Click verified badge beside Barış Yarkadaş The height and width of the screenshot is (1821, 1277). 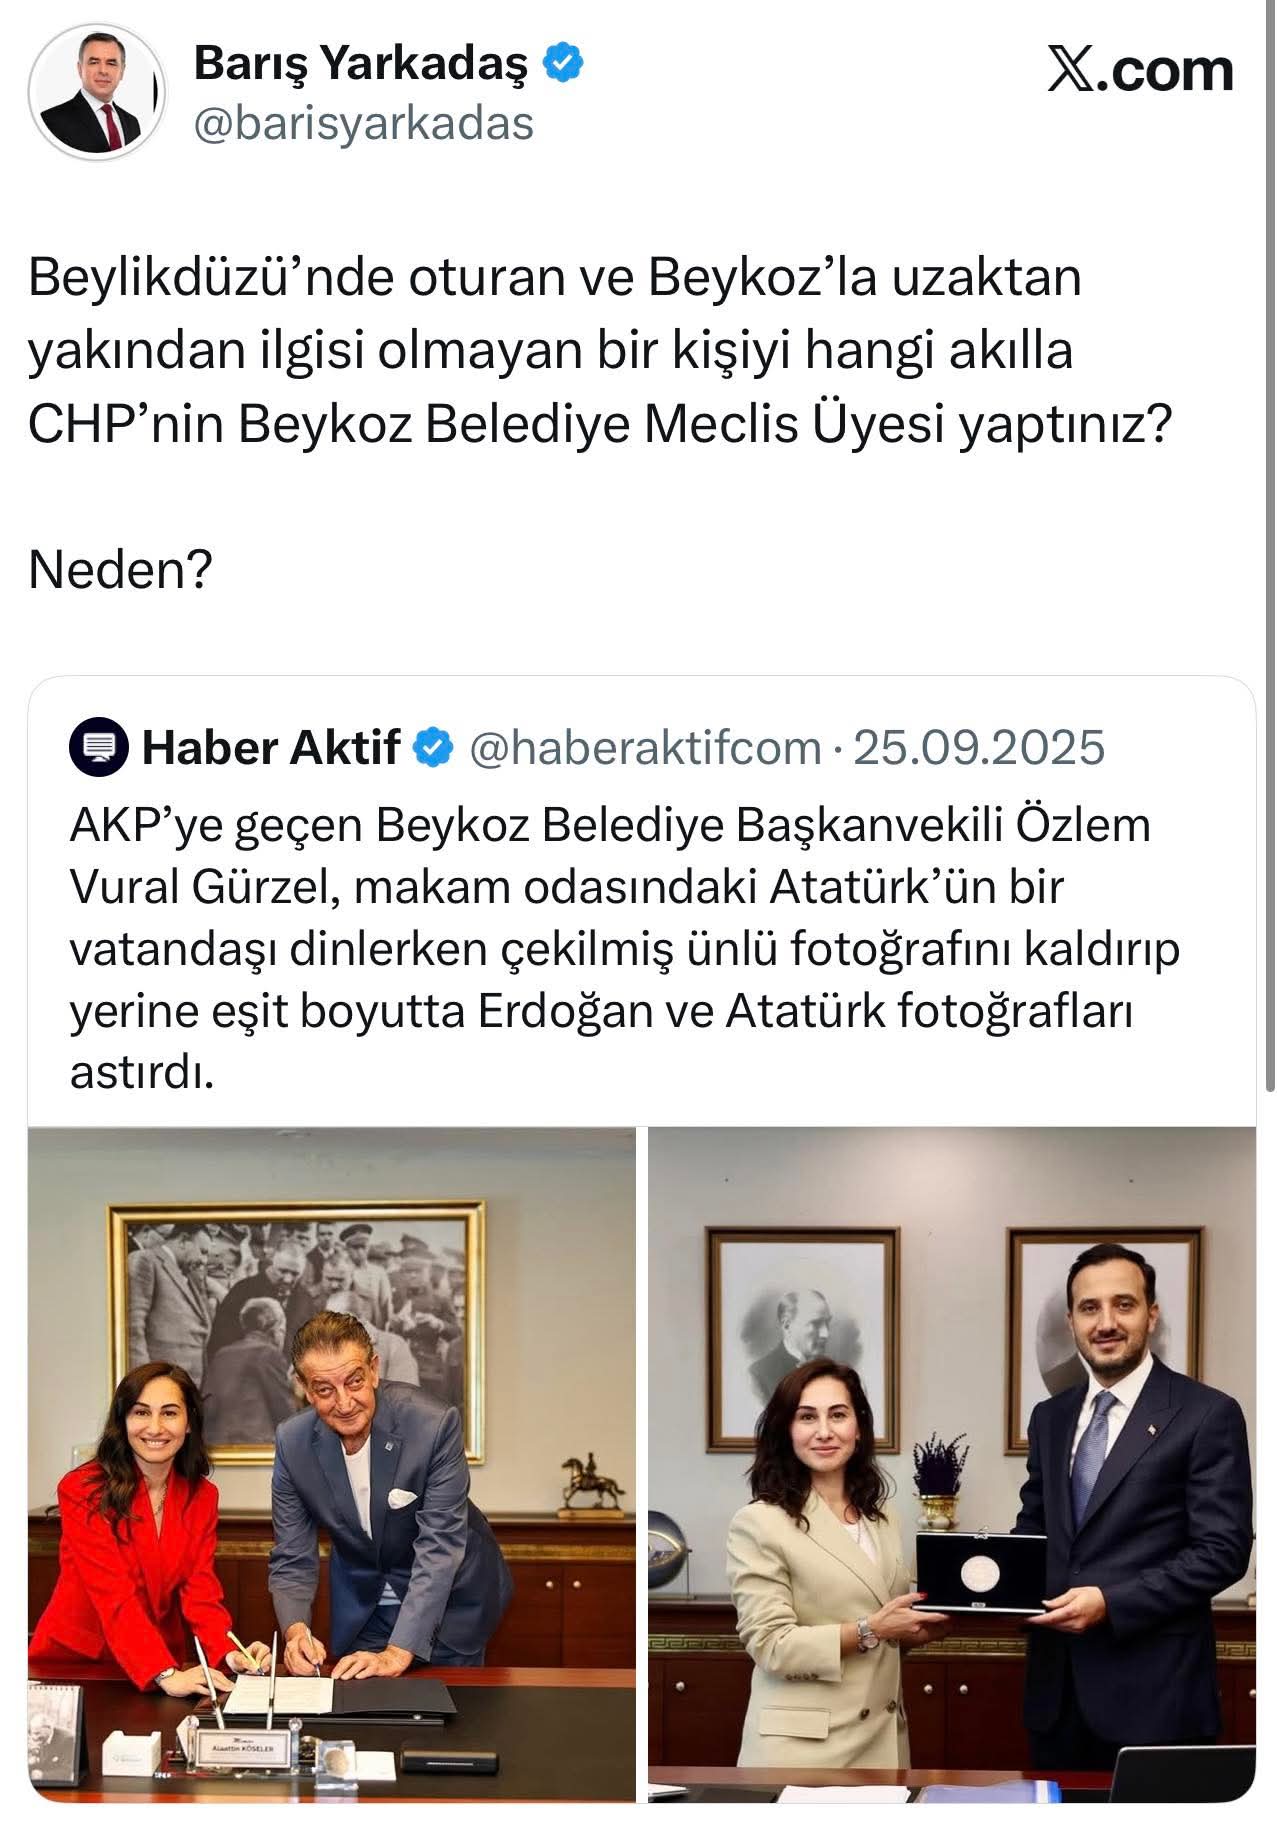(563, 64)
